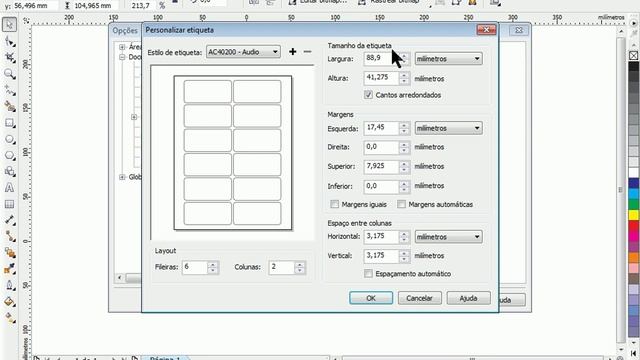Image resolution: width=640 pixels, height=360 pixels.
Task: Enable the Espaçamento automático checkbox
Action: [x=368, y=273]
